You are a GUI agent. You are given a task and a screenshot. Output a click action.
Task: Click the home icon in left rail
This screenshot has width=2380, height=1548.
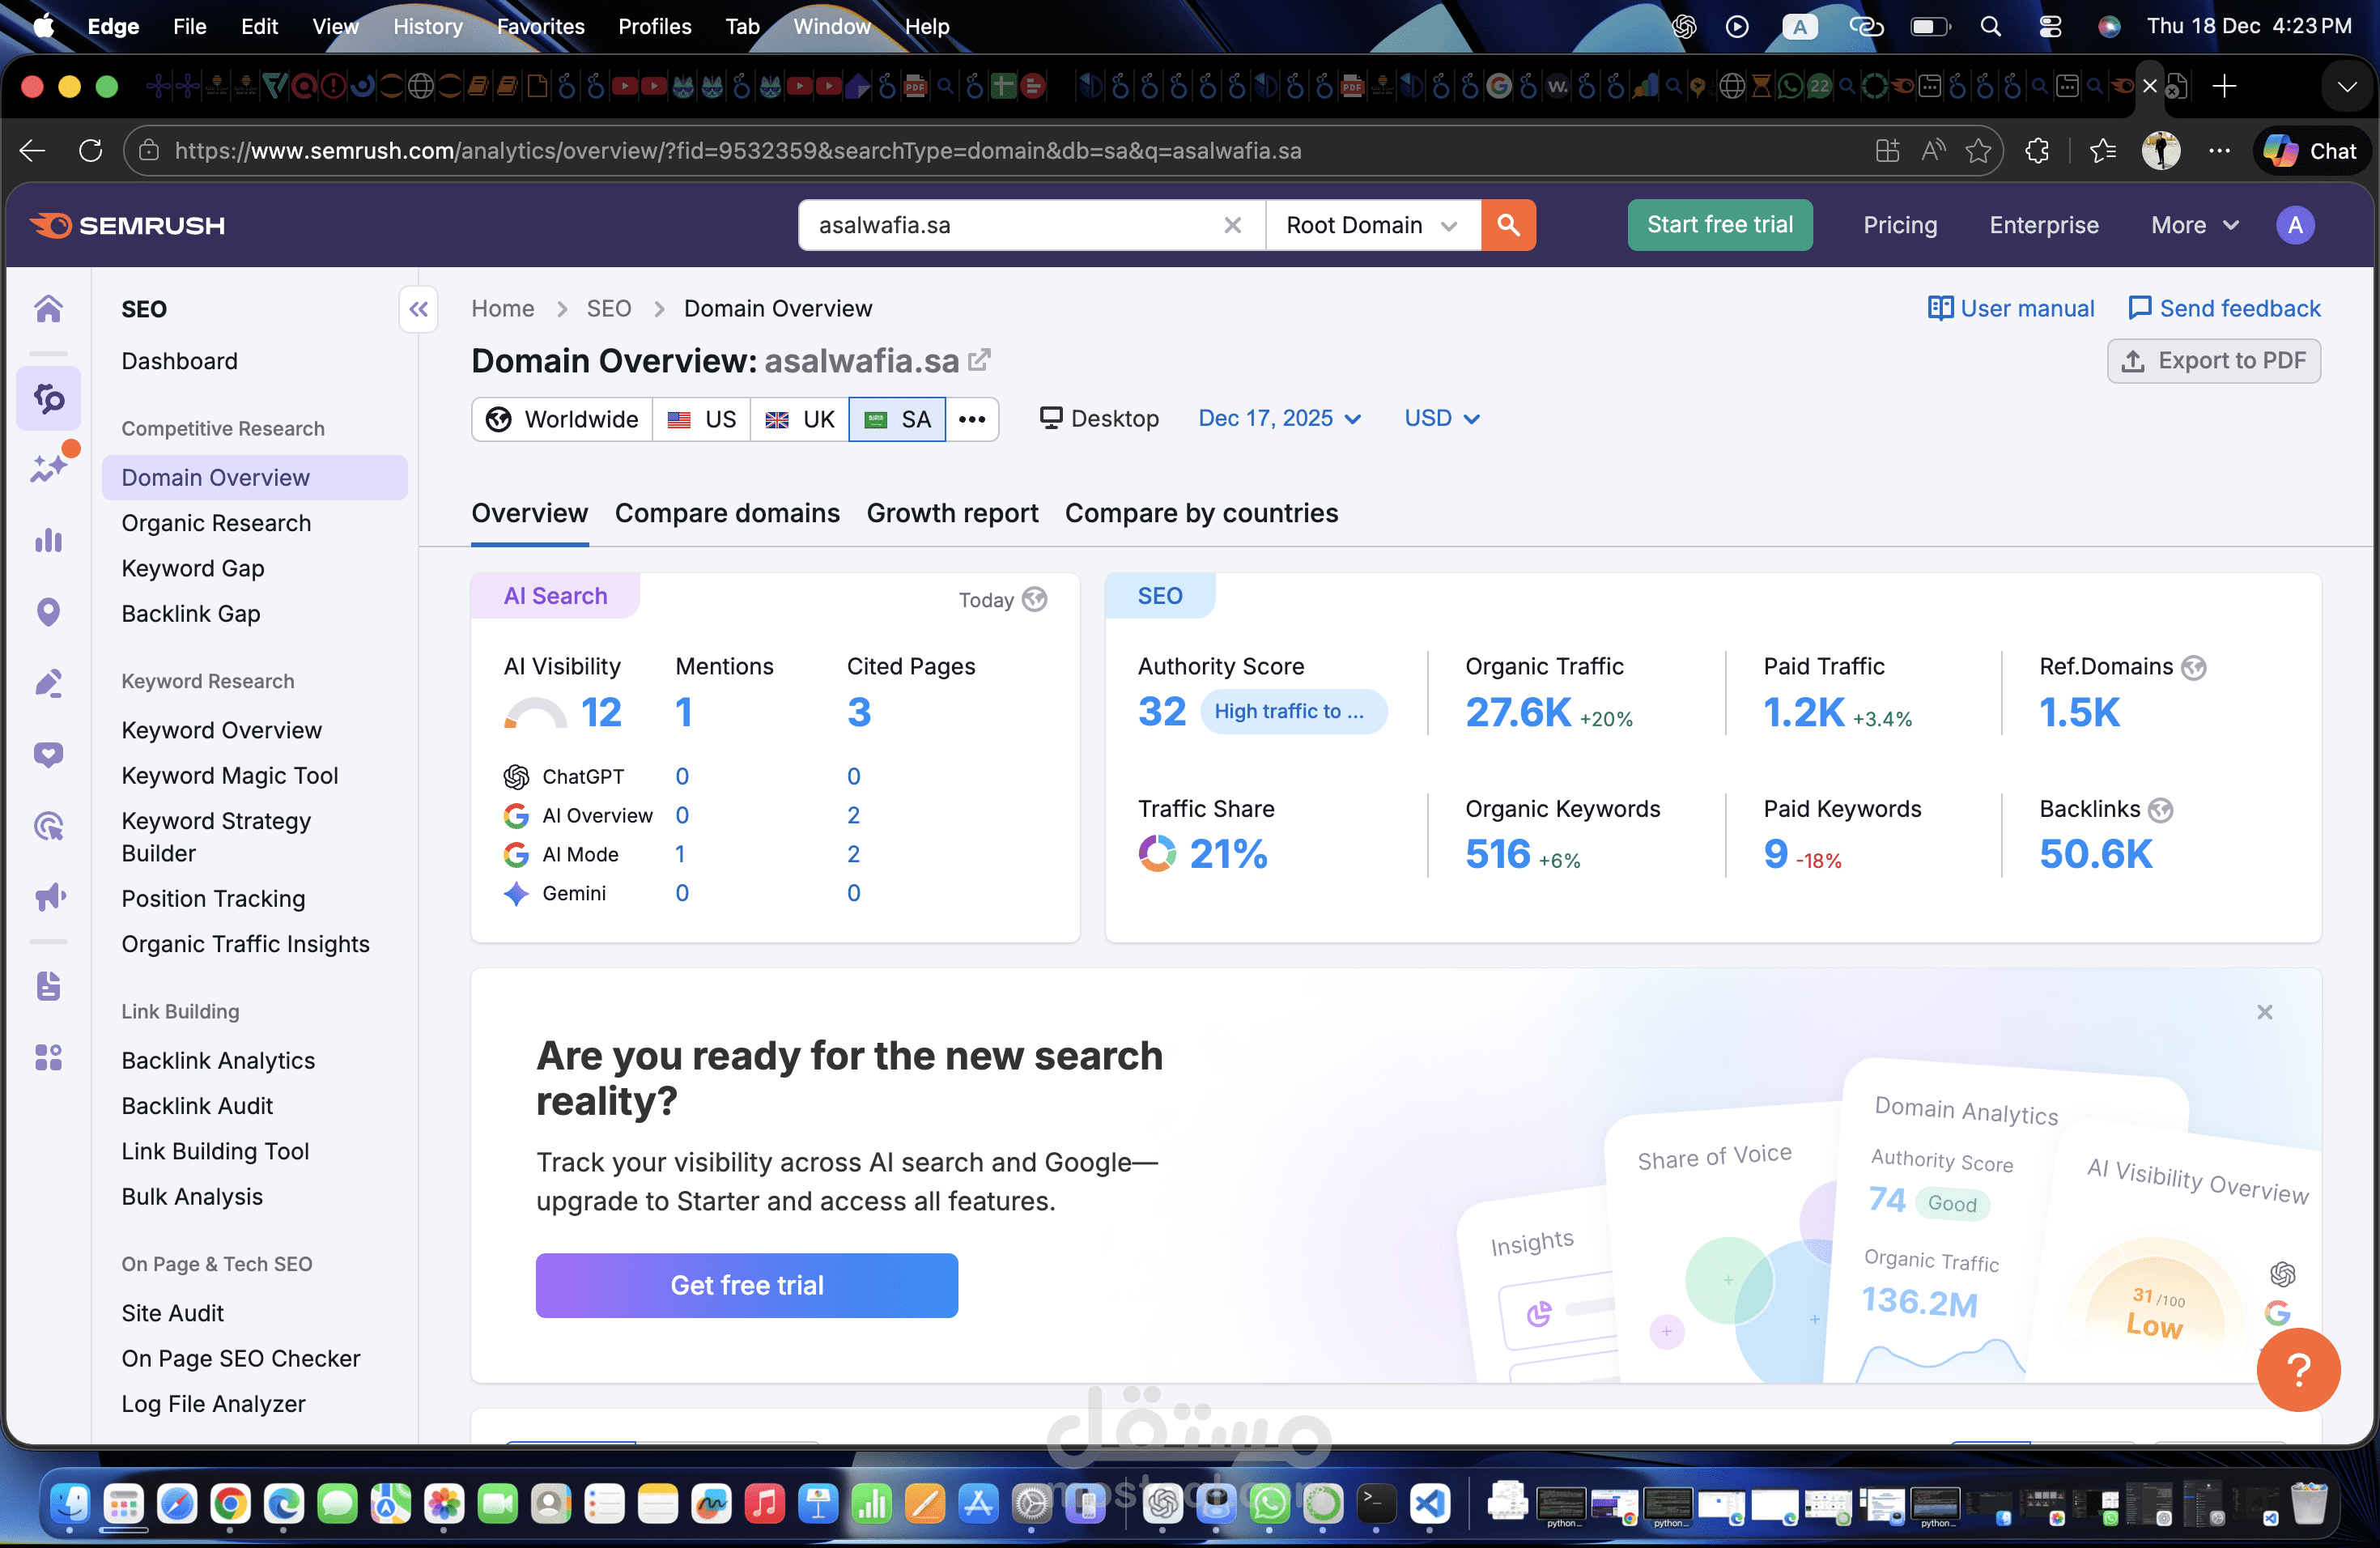(48, 309)
